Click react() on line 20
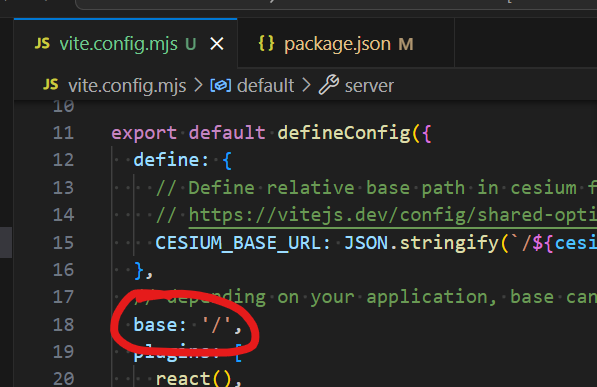Screen dimensions: 597x387 pyautogui.click(x=193, y=379)
